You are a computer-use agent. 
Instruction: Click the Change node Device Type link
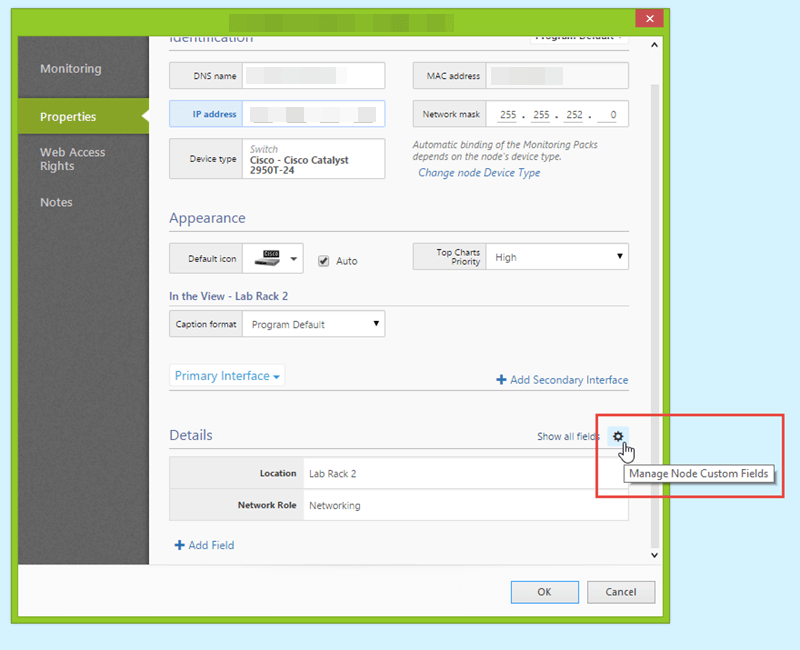pyautogui.click(x=479, y=173)
